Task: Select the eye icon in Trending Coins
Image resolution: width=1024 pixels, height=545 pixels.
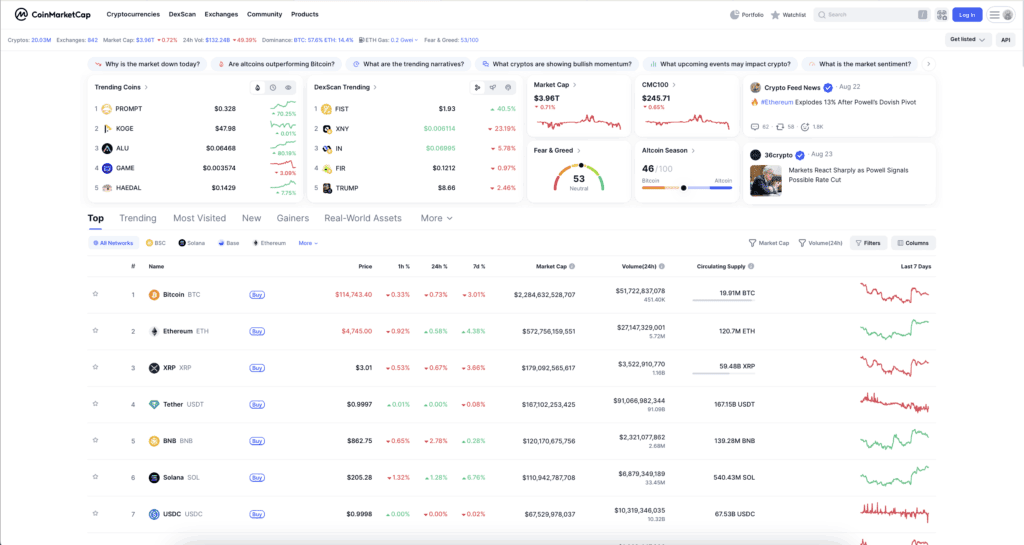Action: 288,87
